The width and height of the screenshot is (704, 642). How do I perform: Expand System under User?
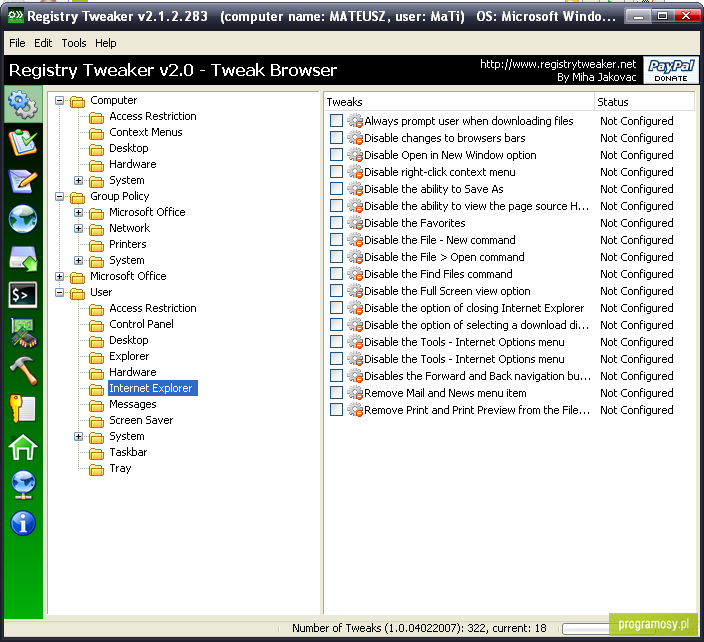pos(79,436)
